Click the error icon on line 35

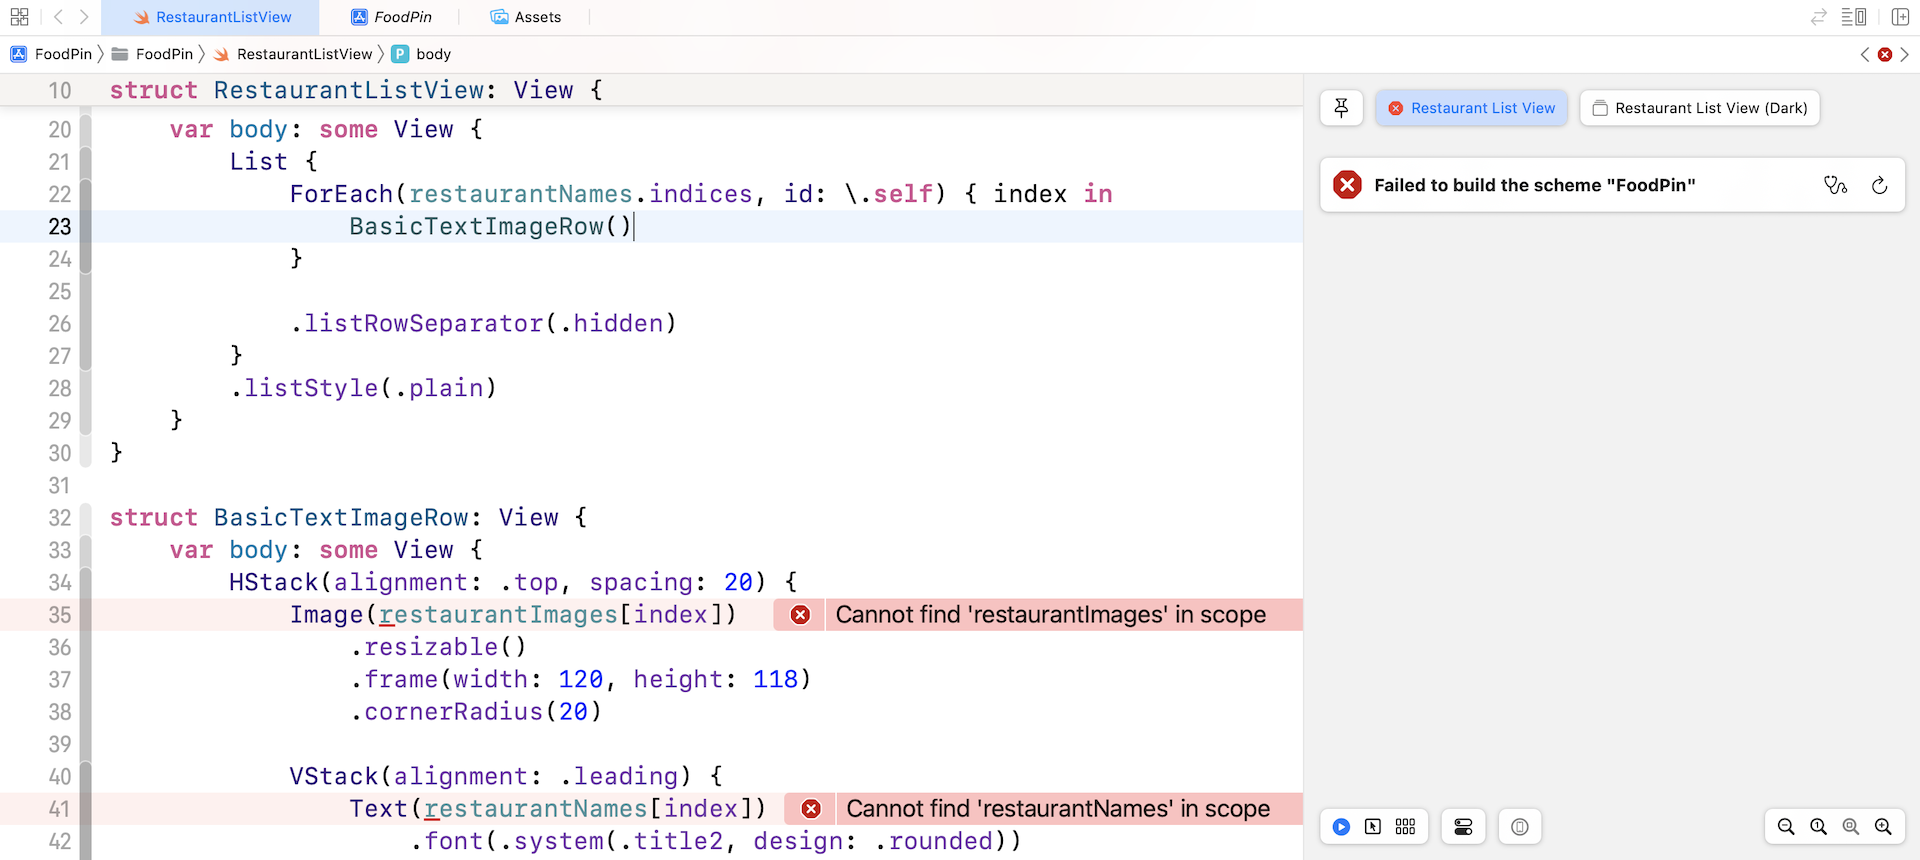point(800,615)
